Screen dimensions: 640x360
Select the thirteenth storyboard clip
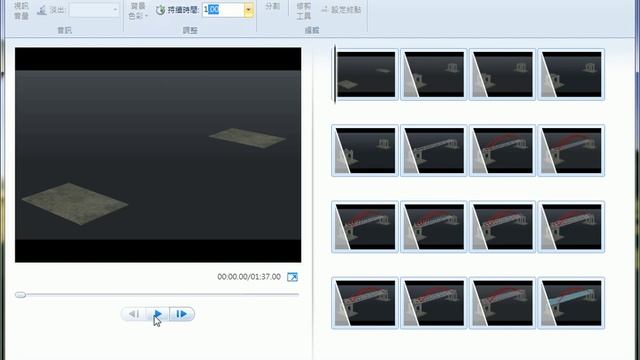(x=365, y=303)
